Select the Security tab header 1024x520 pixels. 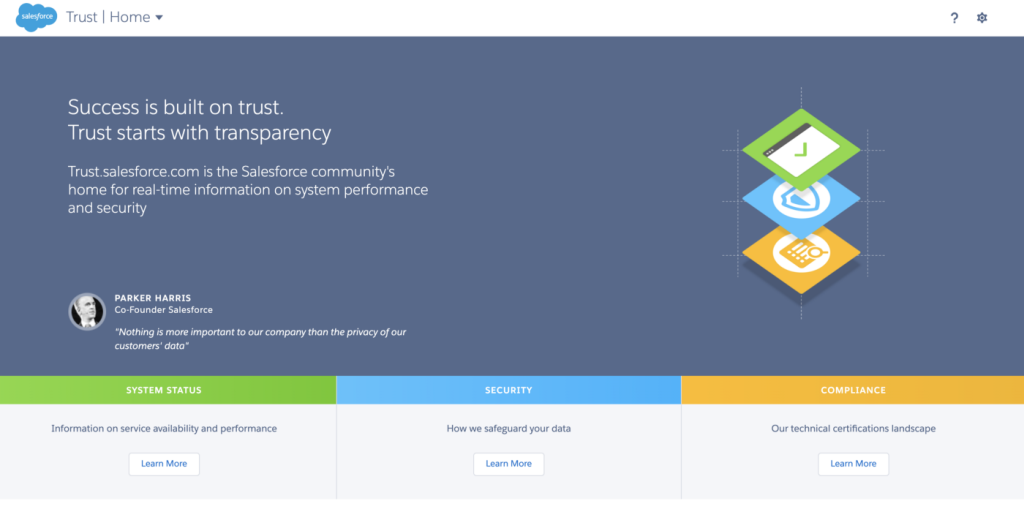[x=509, y=390]
